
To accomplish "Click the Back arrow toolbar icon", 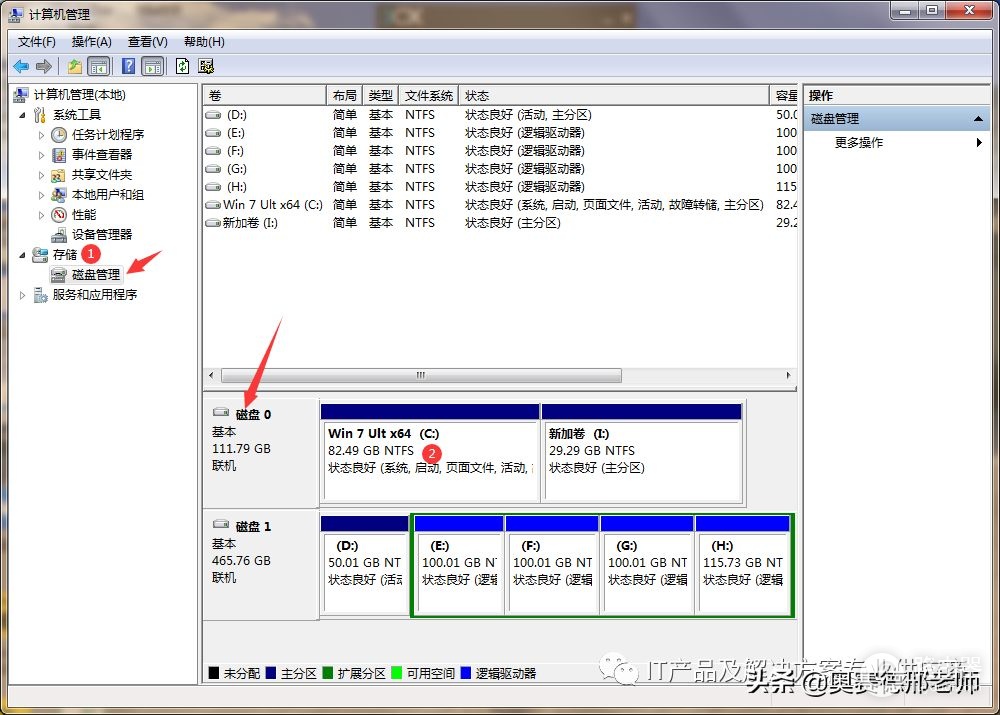I will point(21,66).
